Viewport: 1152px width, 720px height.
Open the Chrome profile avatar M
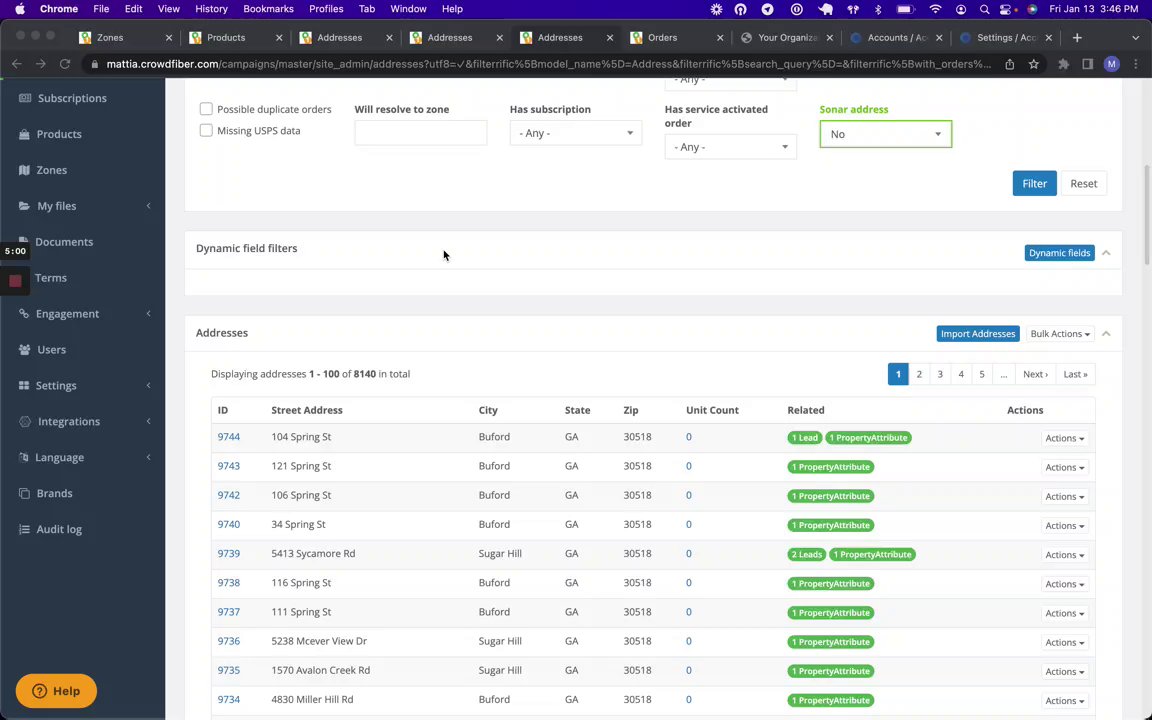1112,64
